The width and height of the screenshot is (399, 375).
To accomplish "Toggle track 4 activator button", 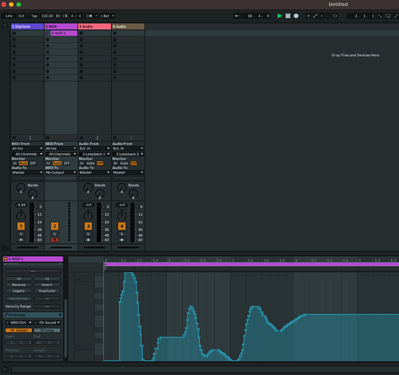I will (122, 226).
